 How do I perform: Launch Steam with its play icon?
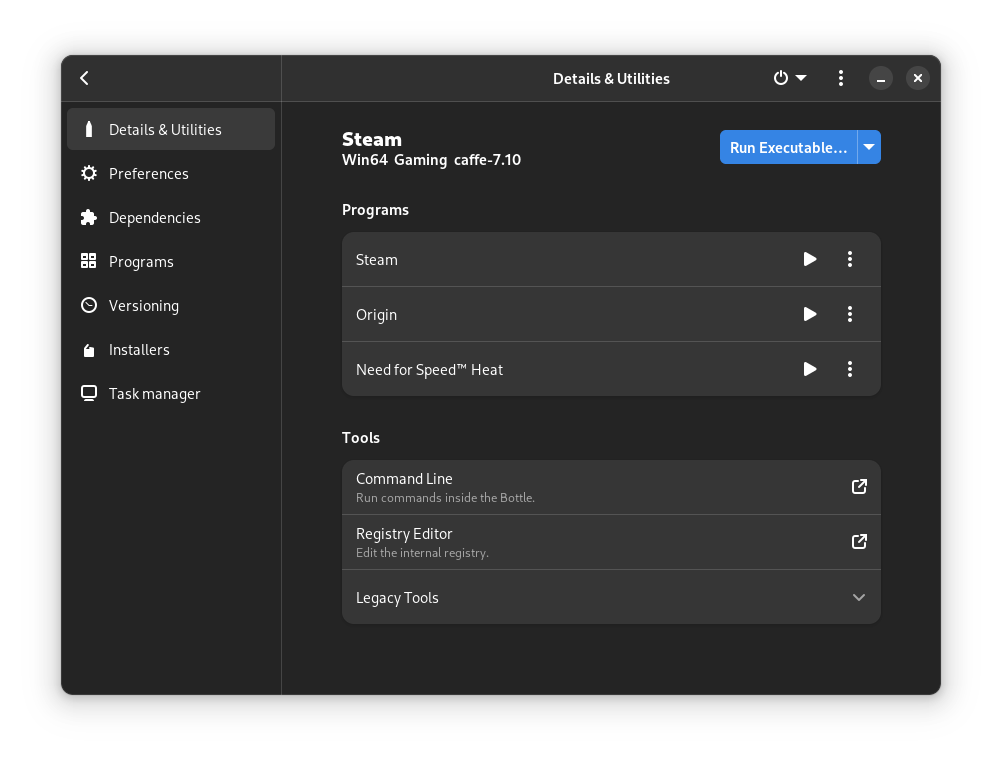coord(810,259)
